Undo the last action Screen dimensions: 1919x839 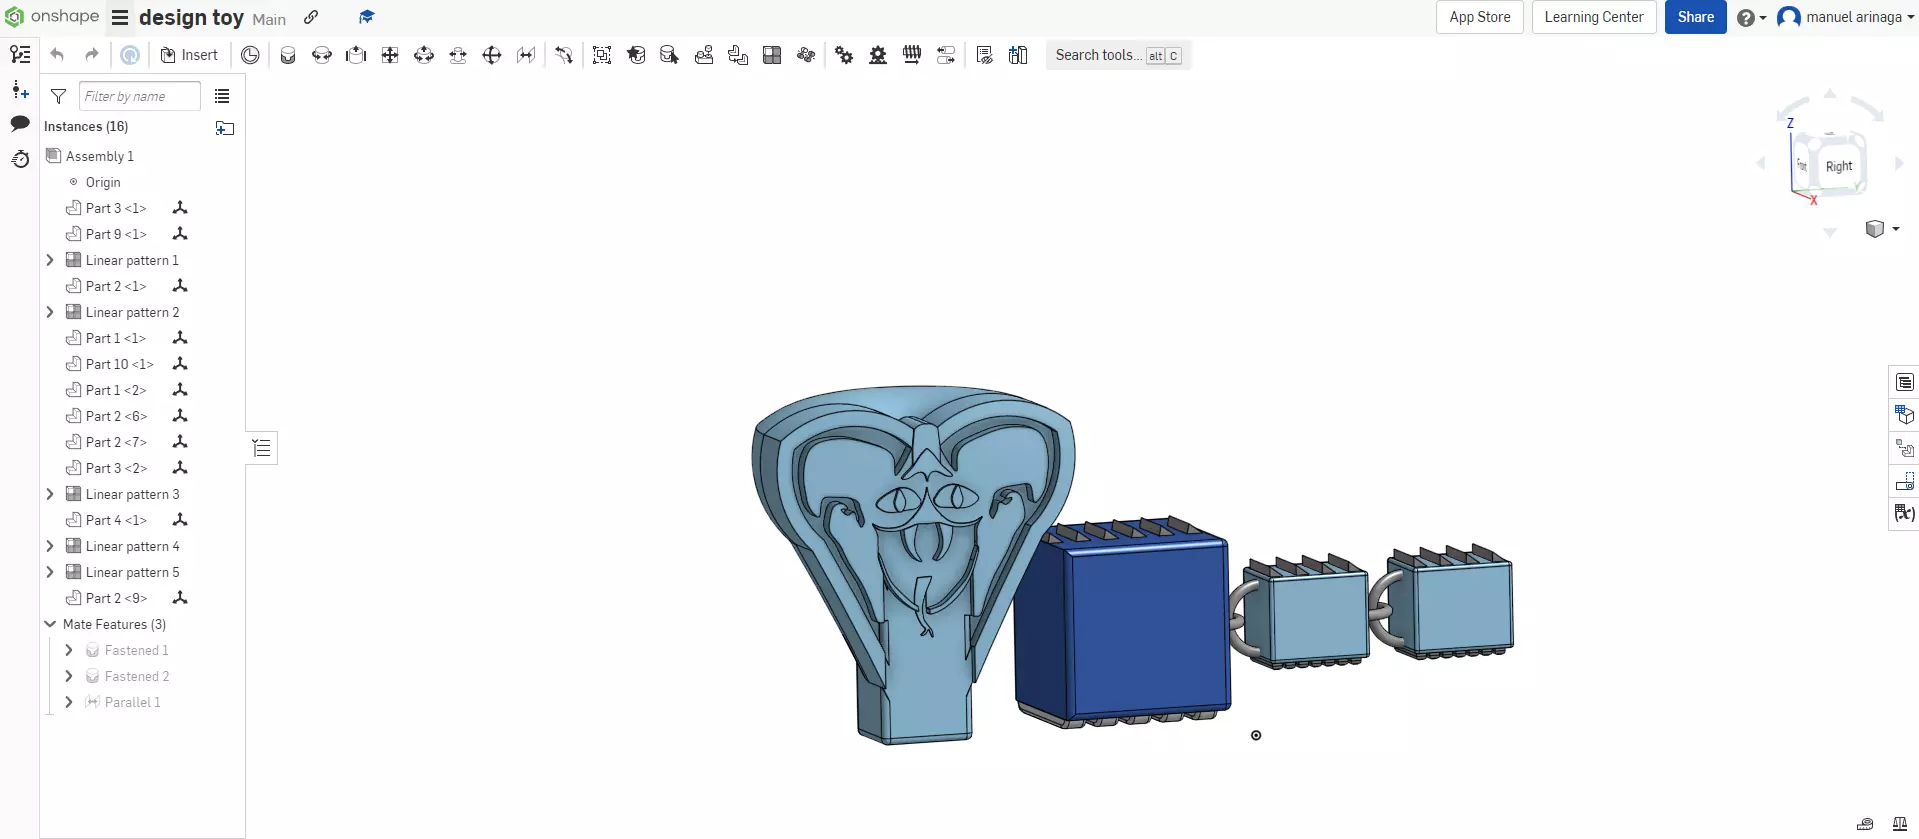[57, 55]
